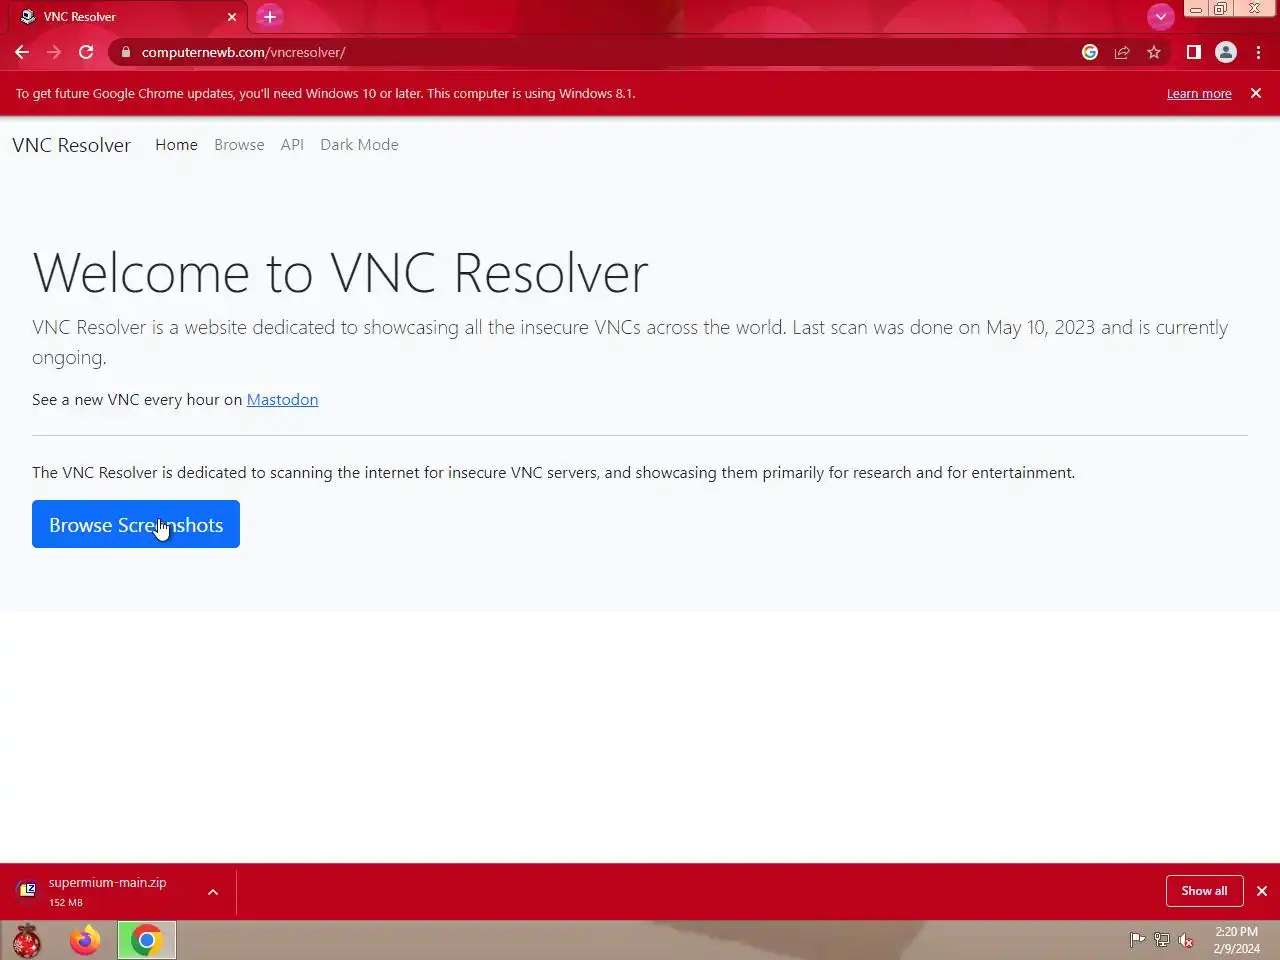
Task: Open the Mastodon link
Action: (x=282, y=399)
